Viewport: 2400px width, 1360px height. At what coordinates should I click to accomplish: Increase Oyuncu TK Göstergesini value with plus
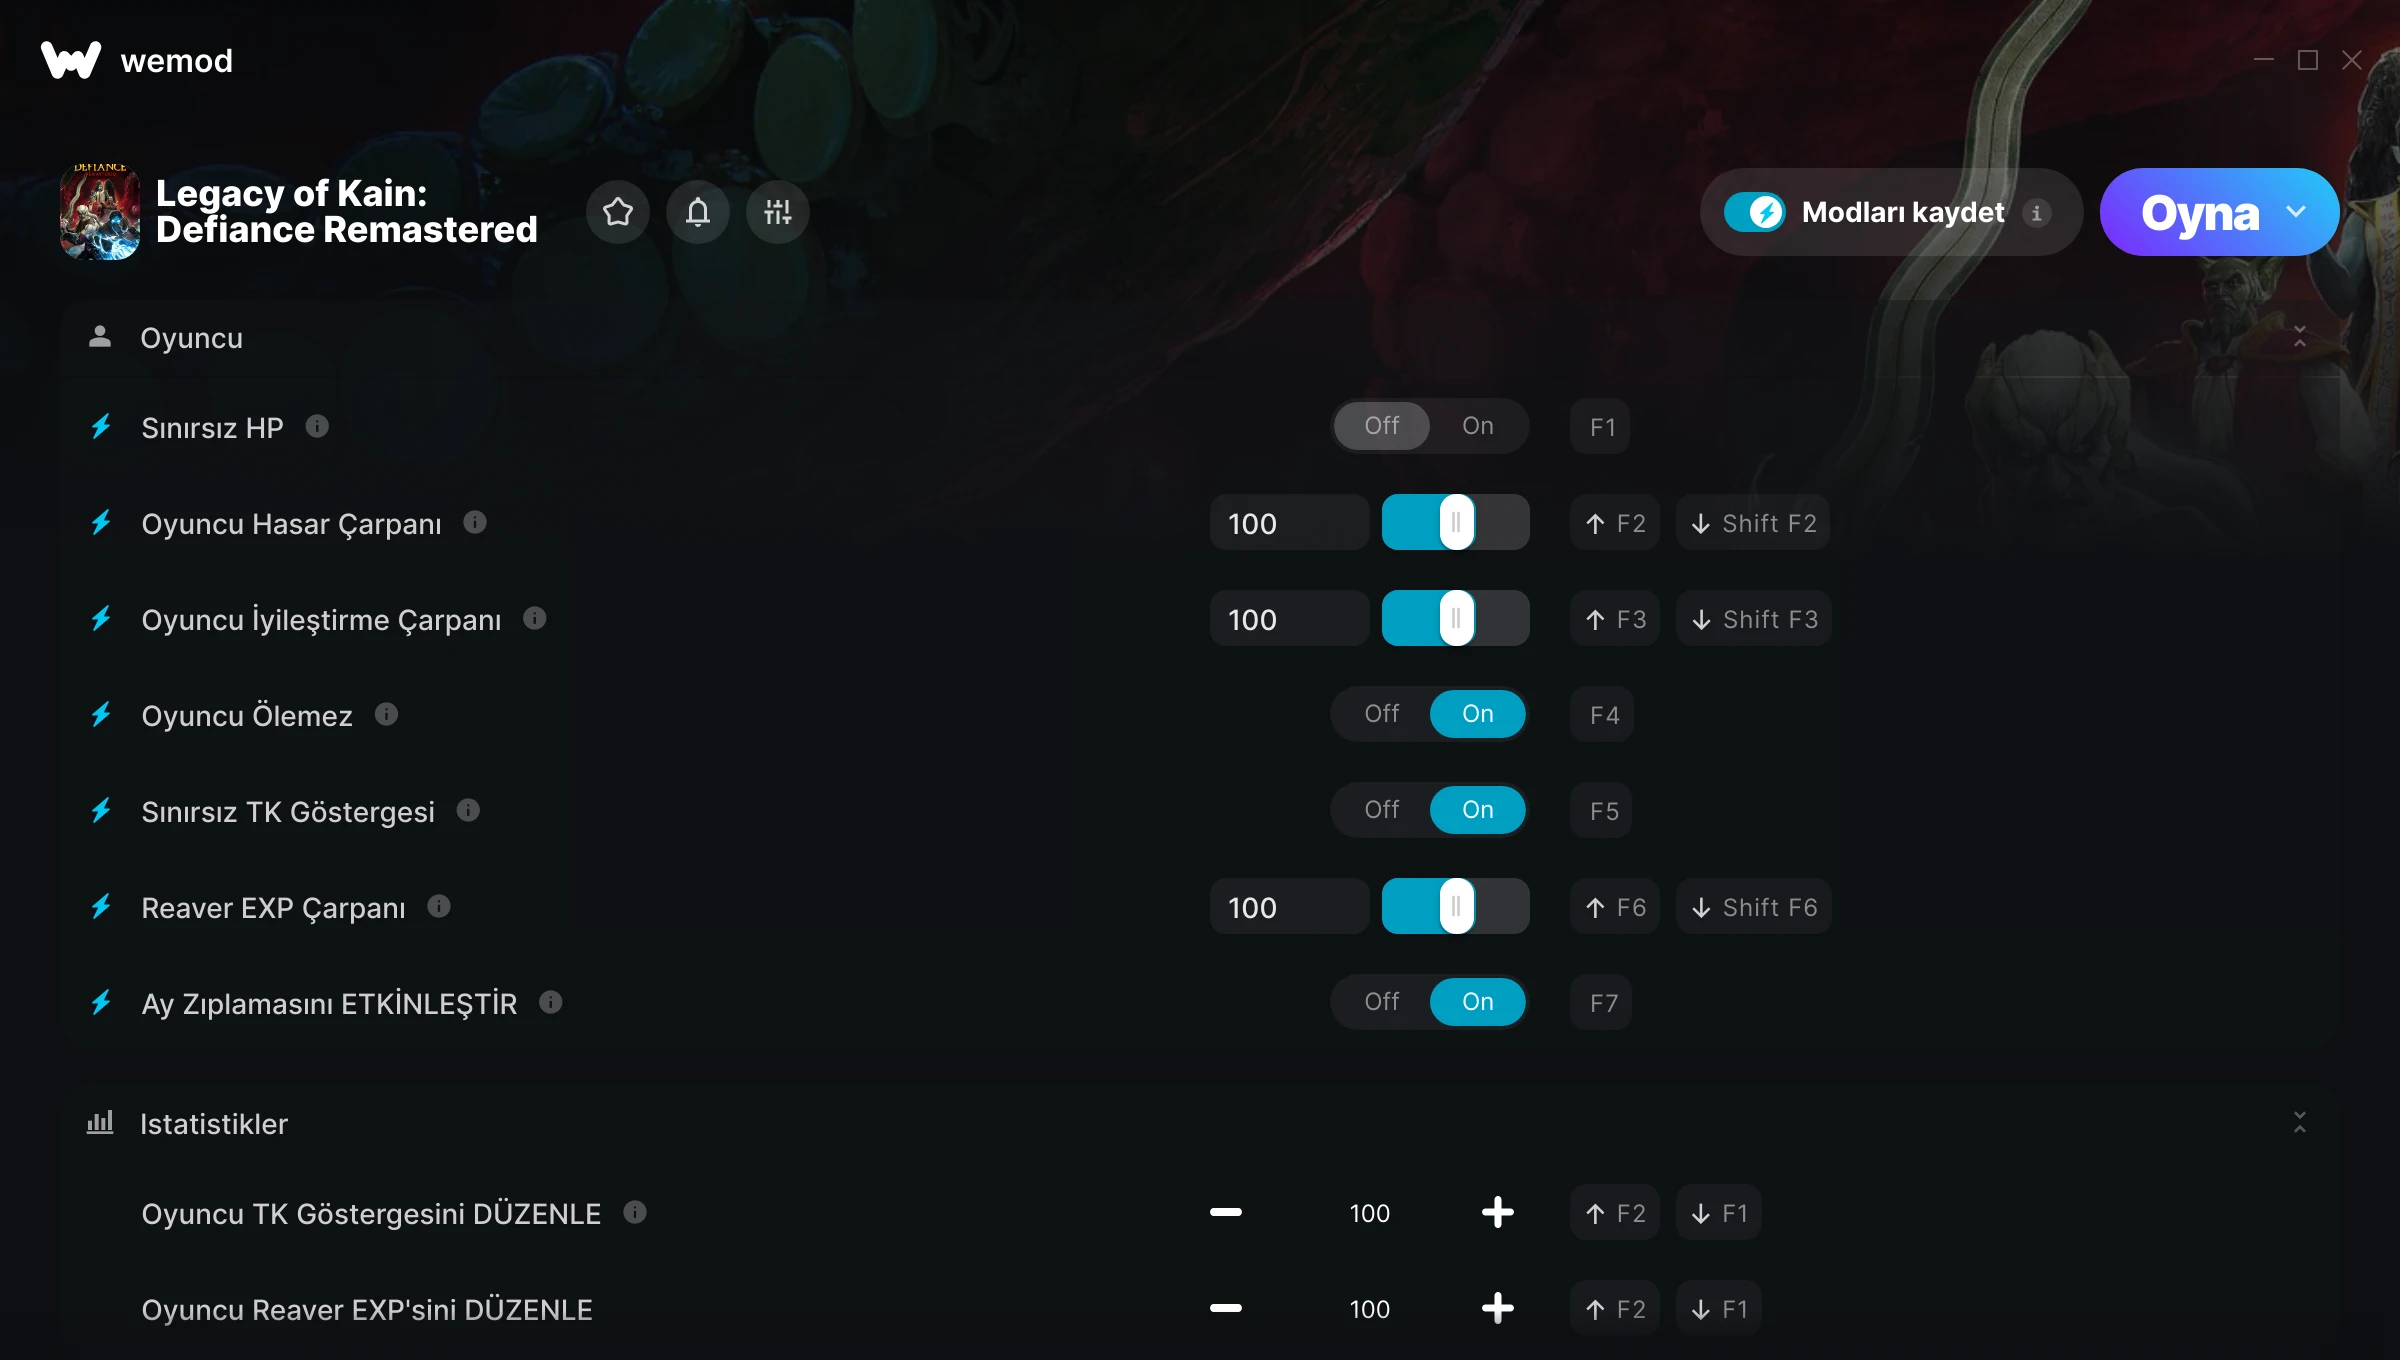coord(1498,1212)
